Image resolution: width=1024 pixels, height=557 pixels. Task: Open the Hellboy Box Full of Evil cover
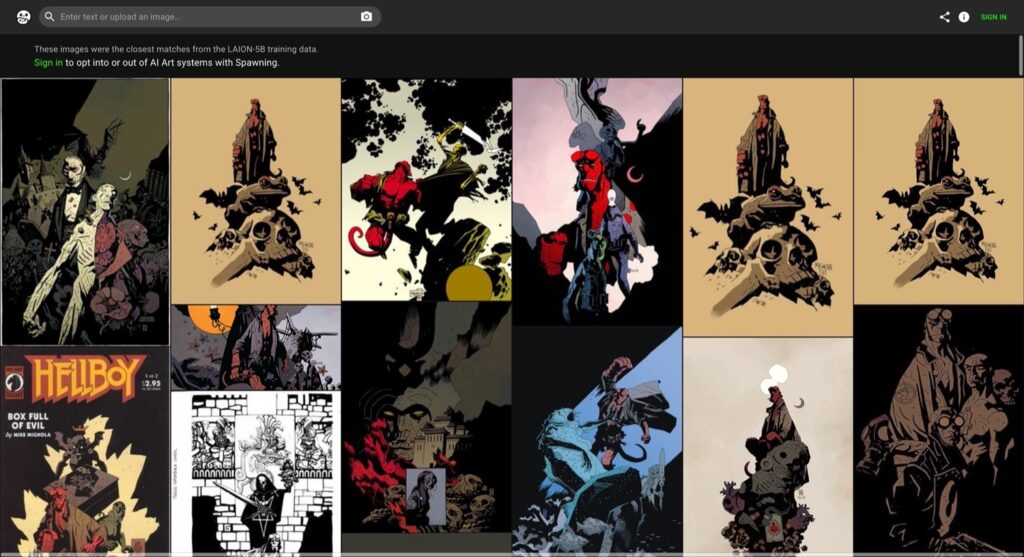(85, 452)
